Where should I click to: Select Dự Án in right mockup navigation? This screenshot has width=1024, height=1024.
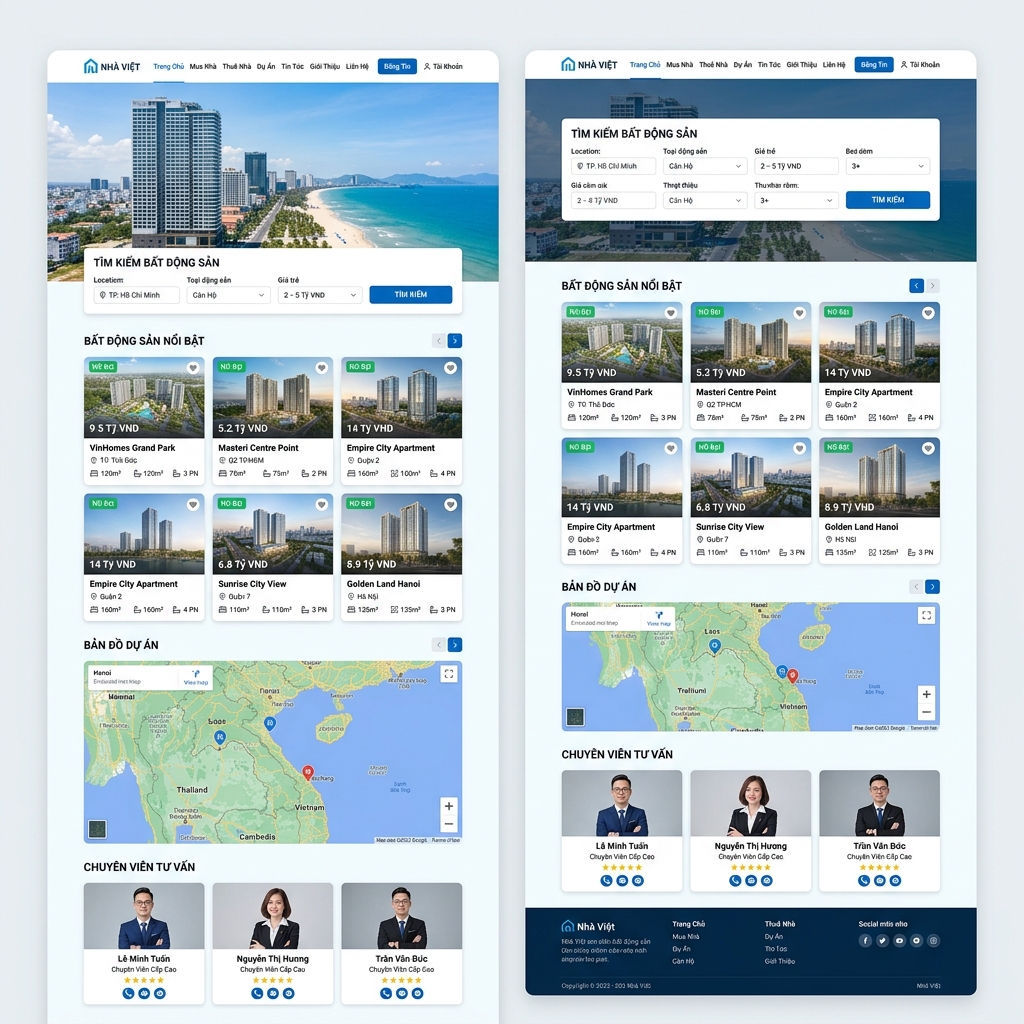pos(743,65)
